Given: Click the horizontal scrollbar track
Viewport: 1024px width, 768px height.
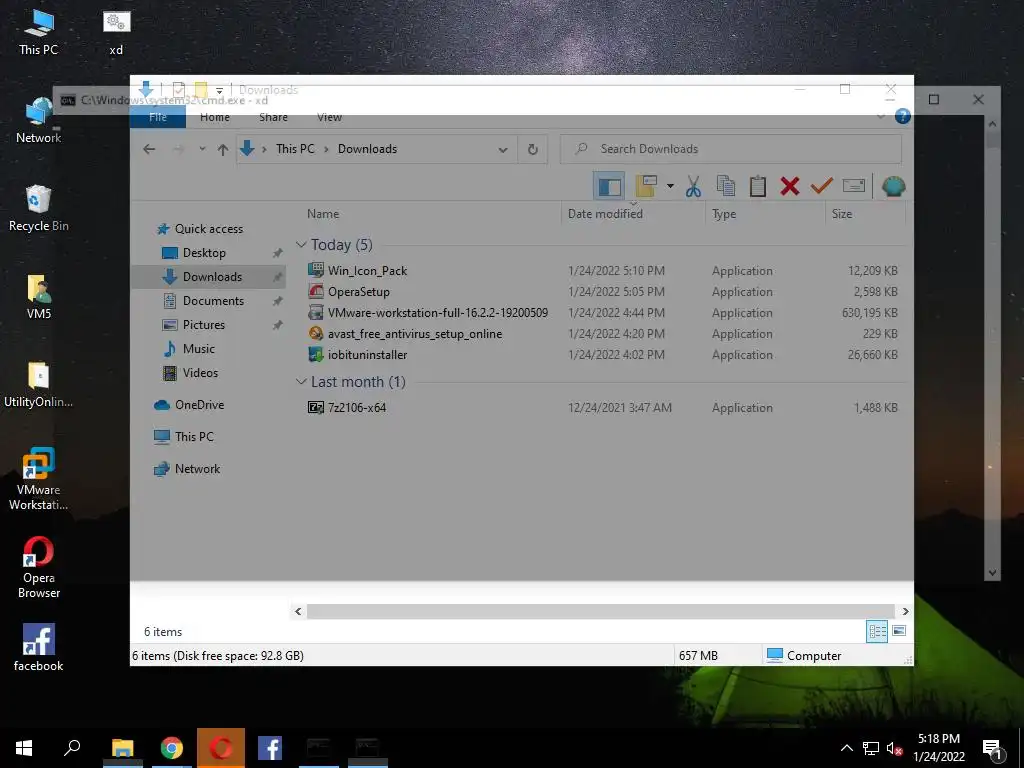Looking at the screenshot, I should (601, 611).
